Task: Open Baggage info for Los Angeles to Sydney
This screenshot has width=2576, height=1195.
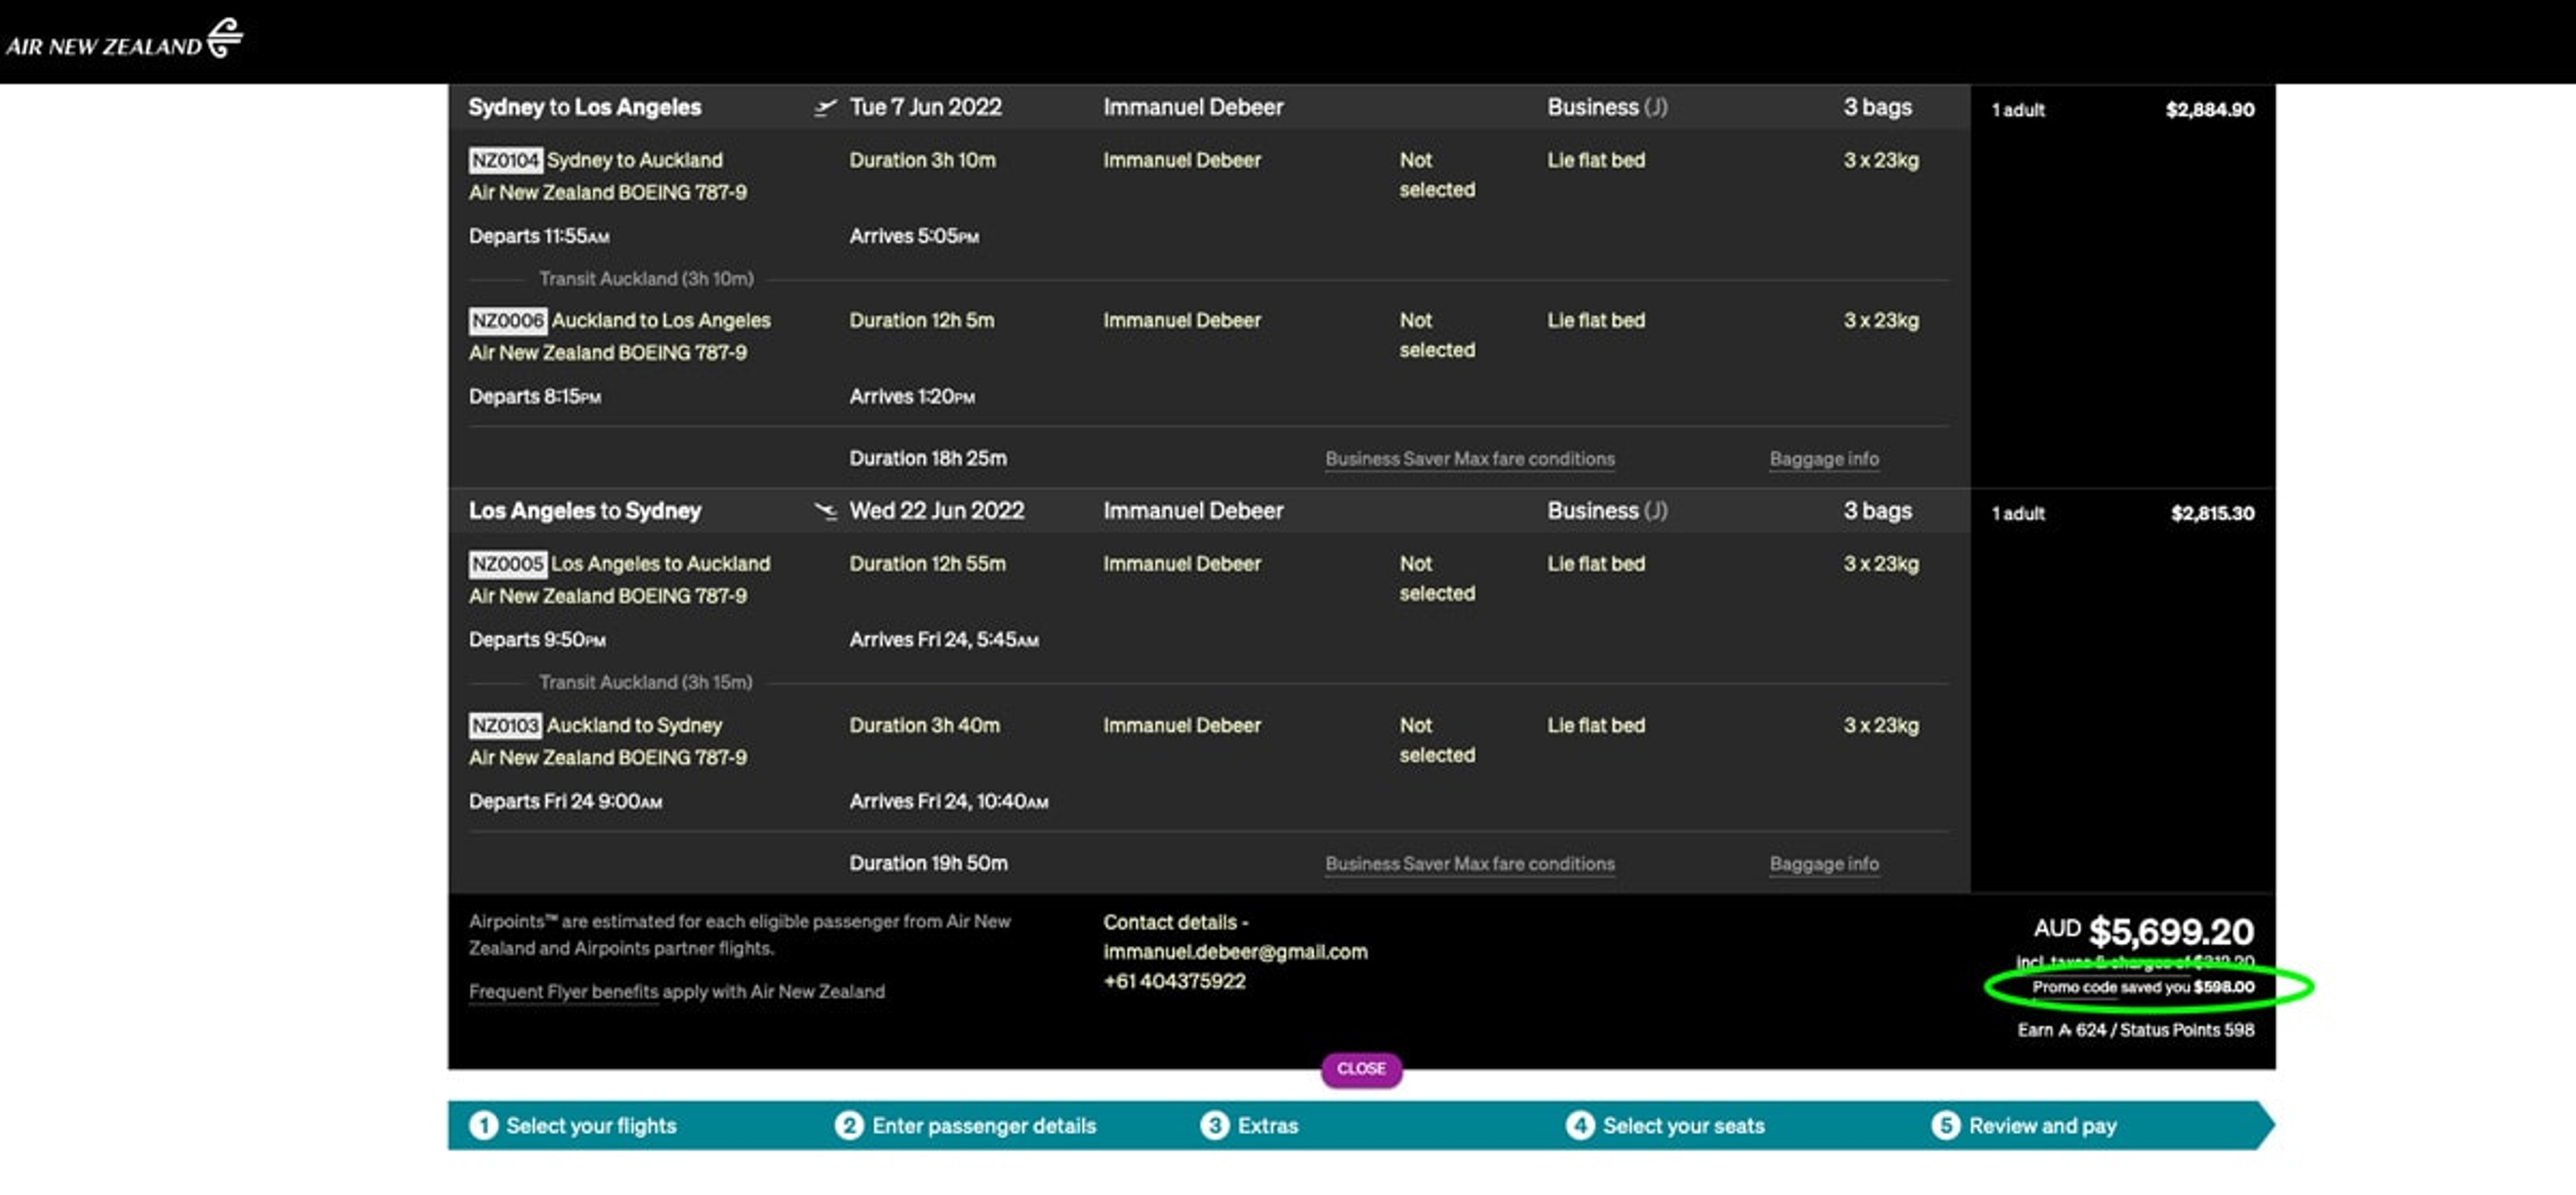Action: (x=1823, y=864)
